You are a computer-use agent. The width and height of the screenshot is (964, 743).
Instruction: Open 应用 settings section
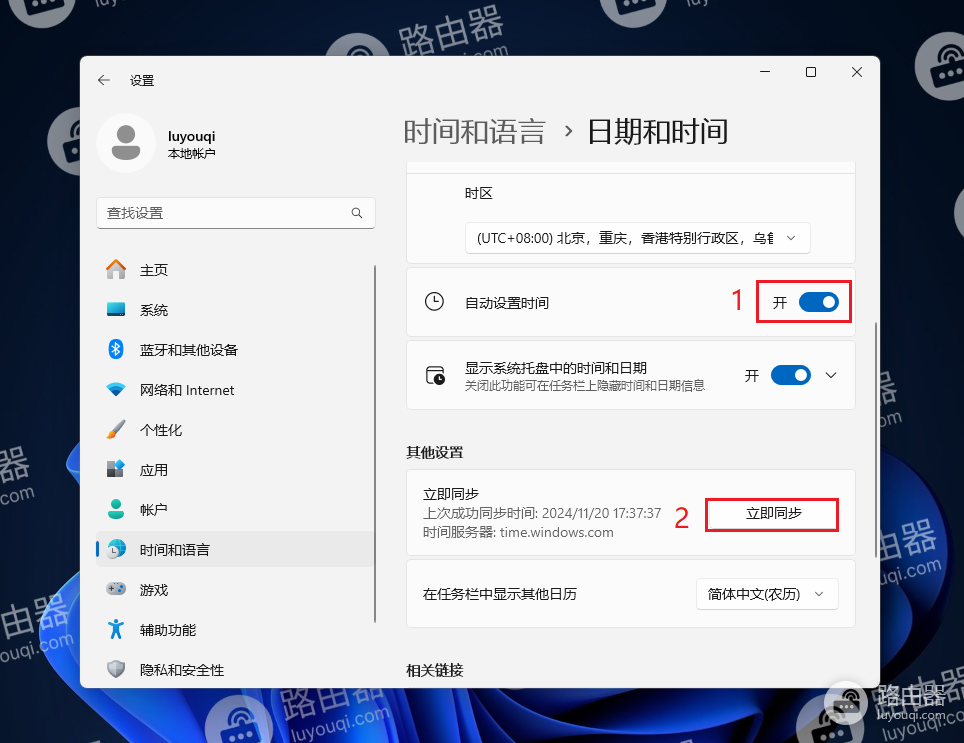click(235, 470)
